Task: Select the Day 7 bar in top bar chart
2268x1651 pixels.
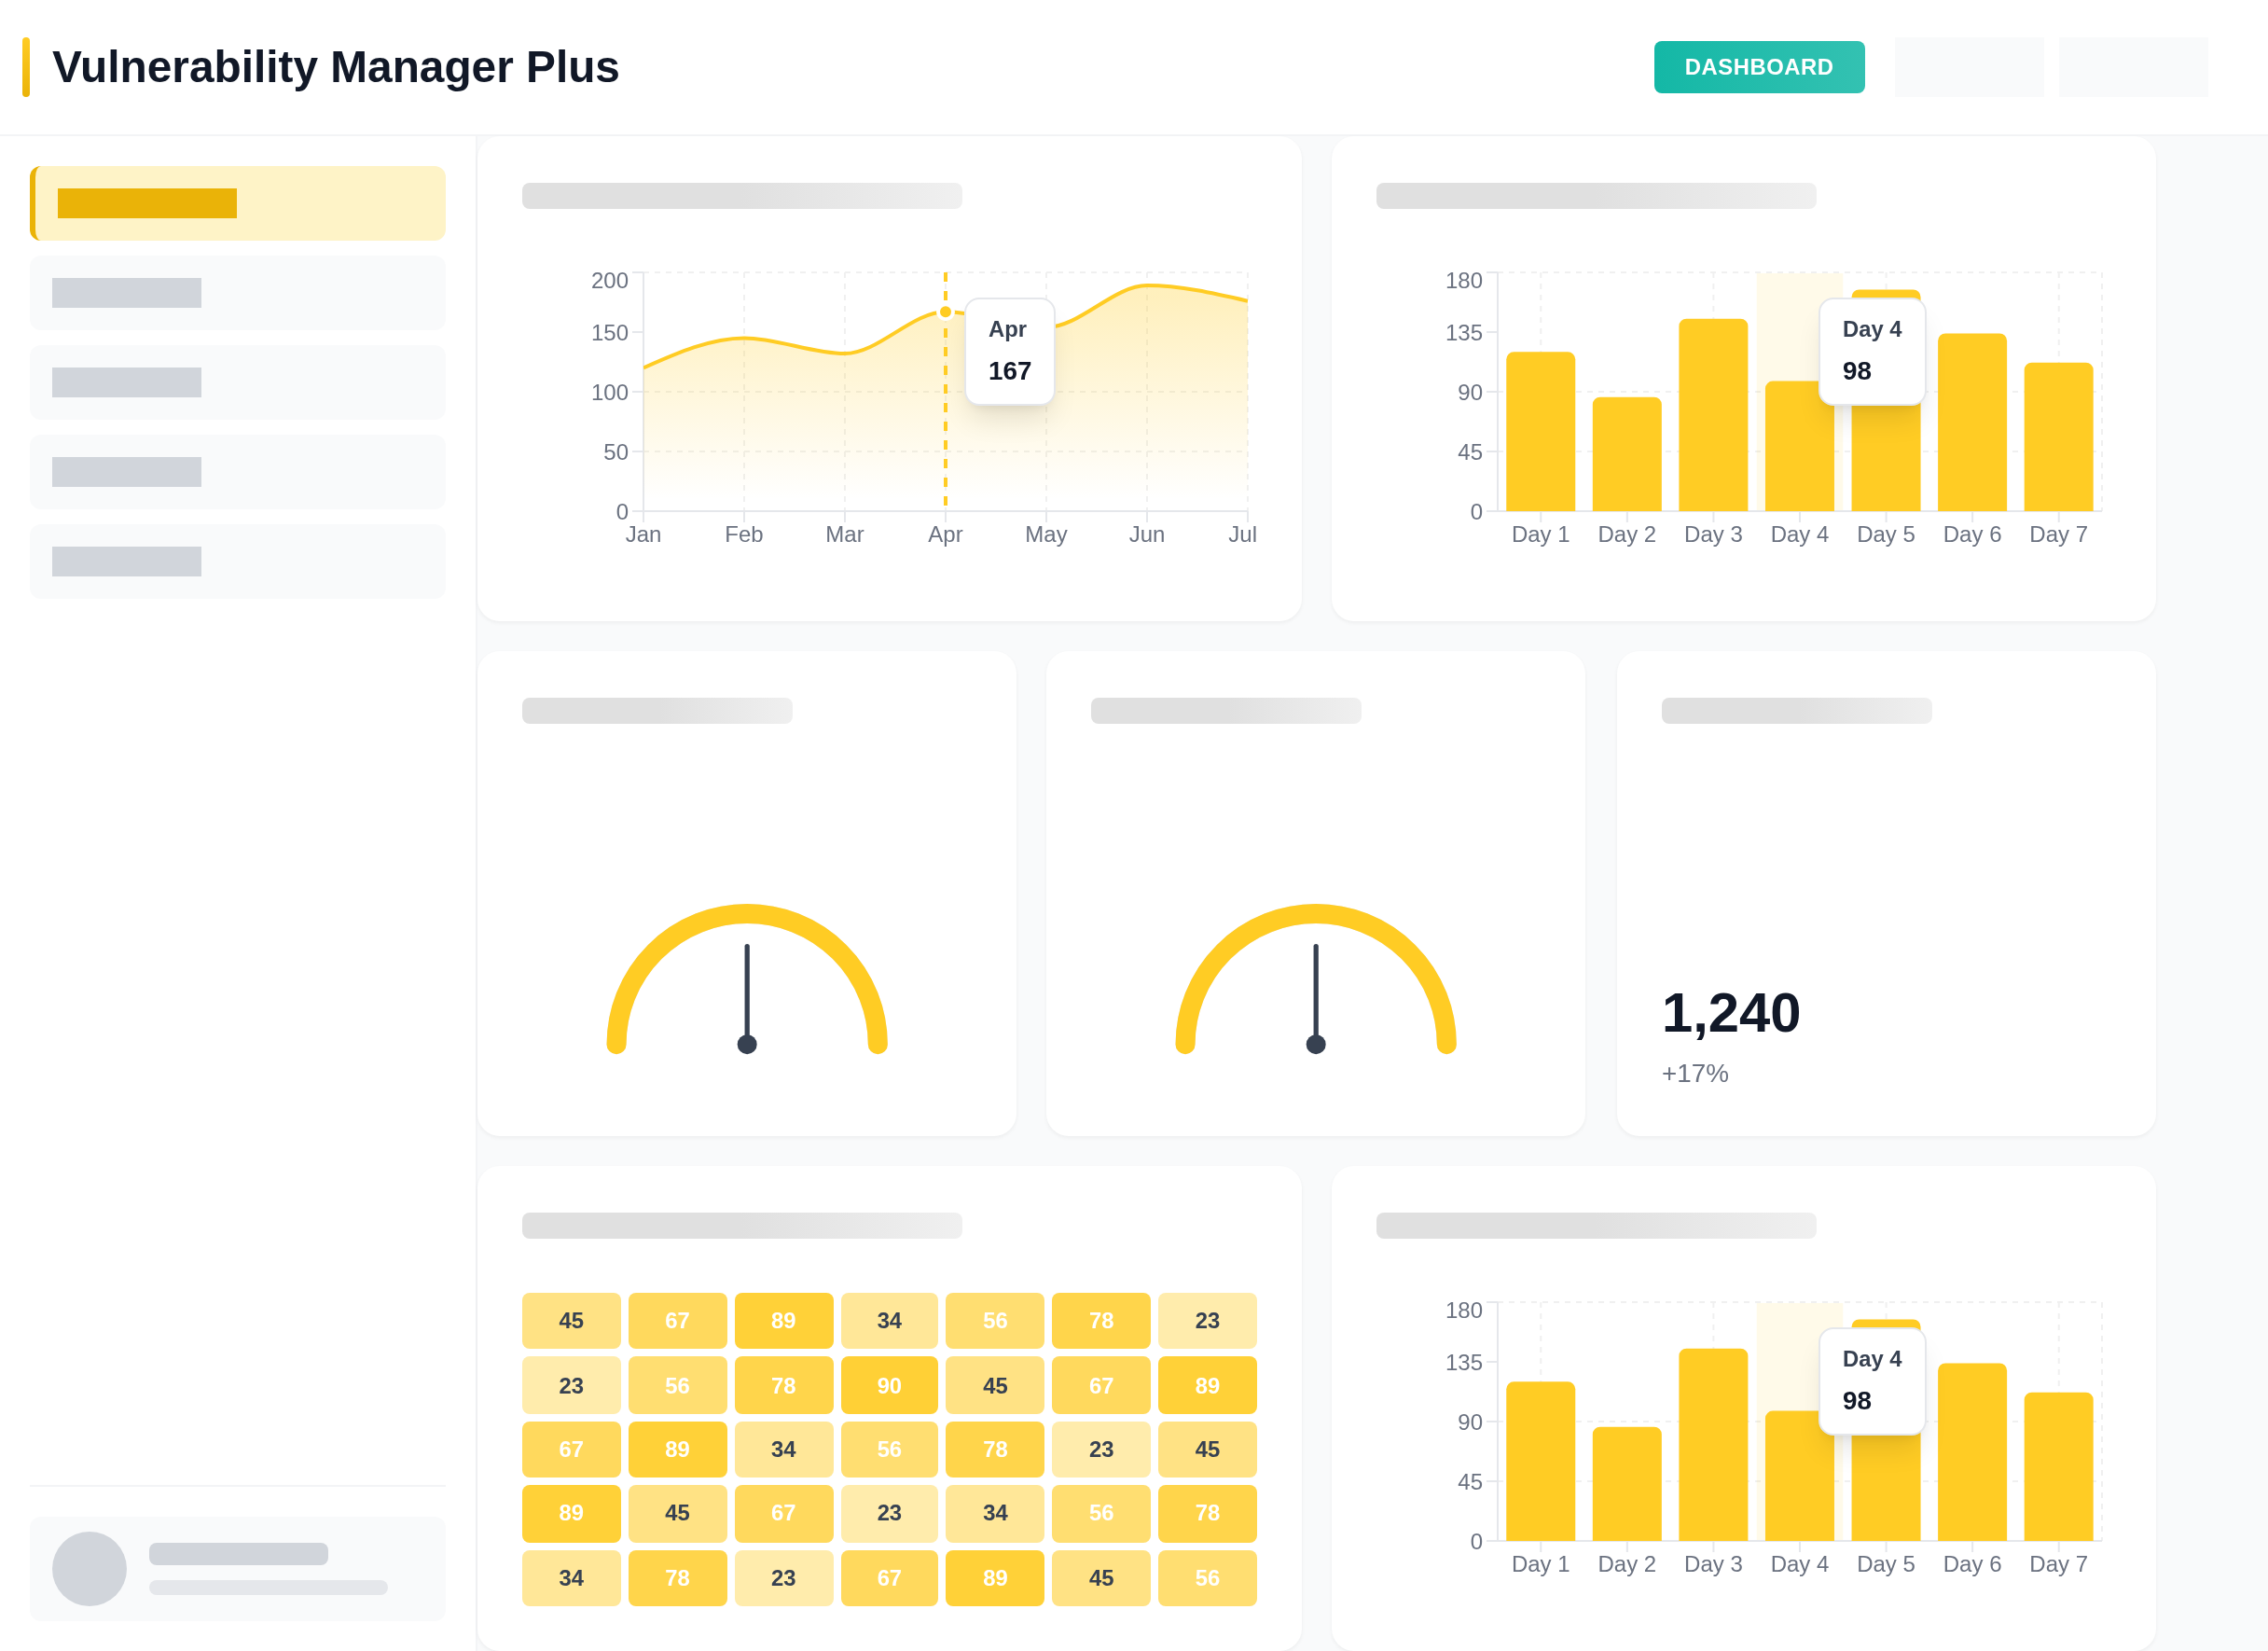Action: pos(2057,437)
